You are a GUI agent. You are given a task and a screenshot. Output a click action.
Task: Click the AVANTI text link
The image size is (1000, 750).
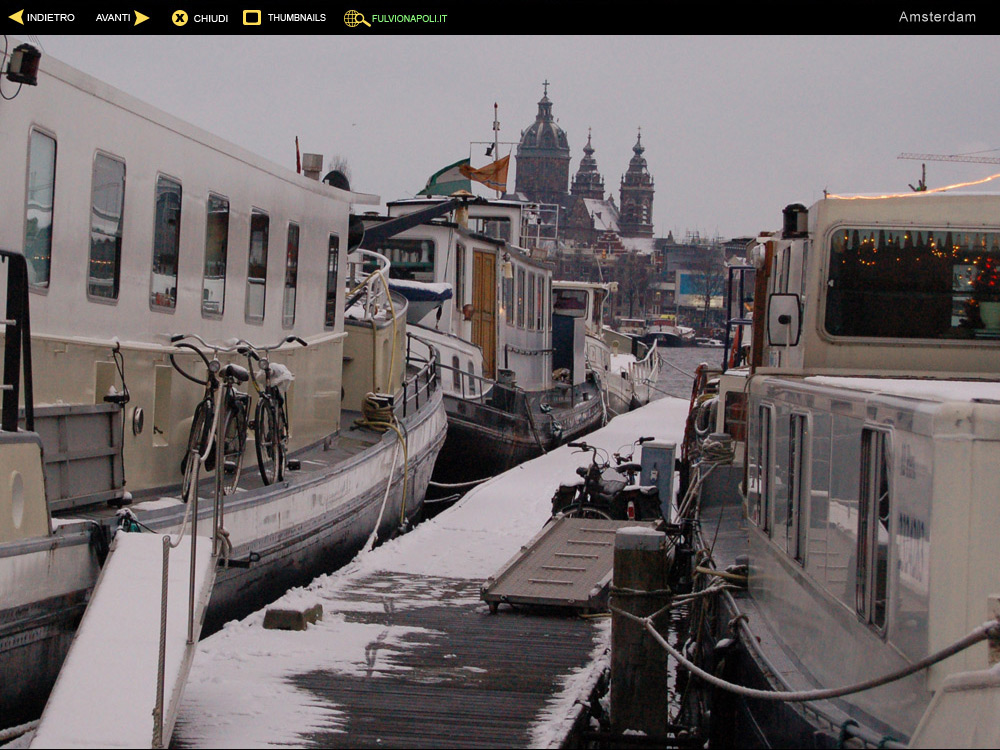113,18
